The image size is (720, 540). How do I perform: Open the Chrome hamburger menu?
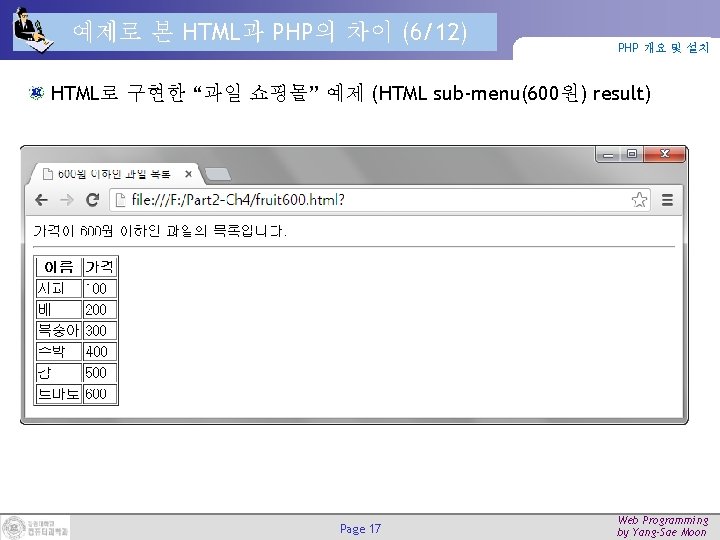tap(667, 200)
